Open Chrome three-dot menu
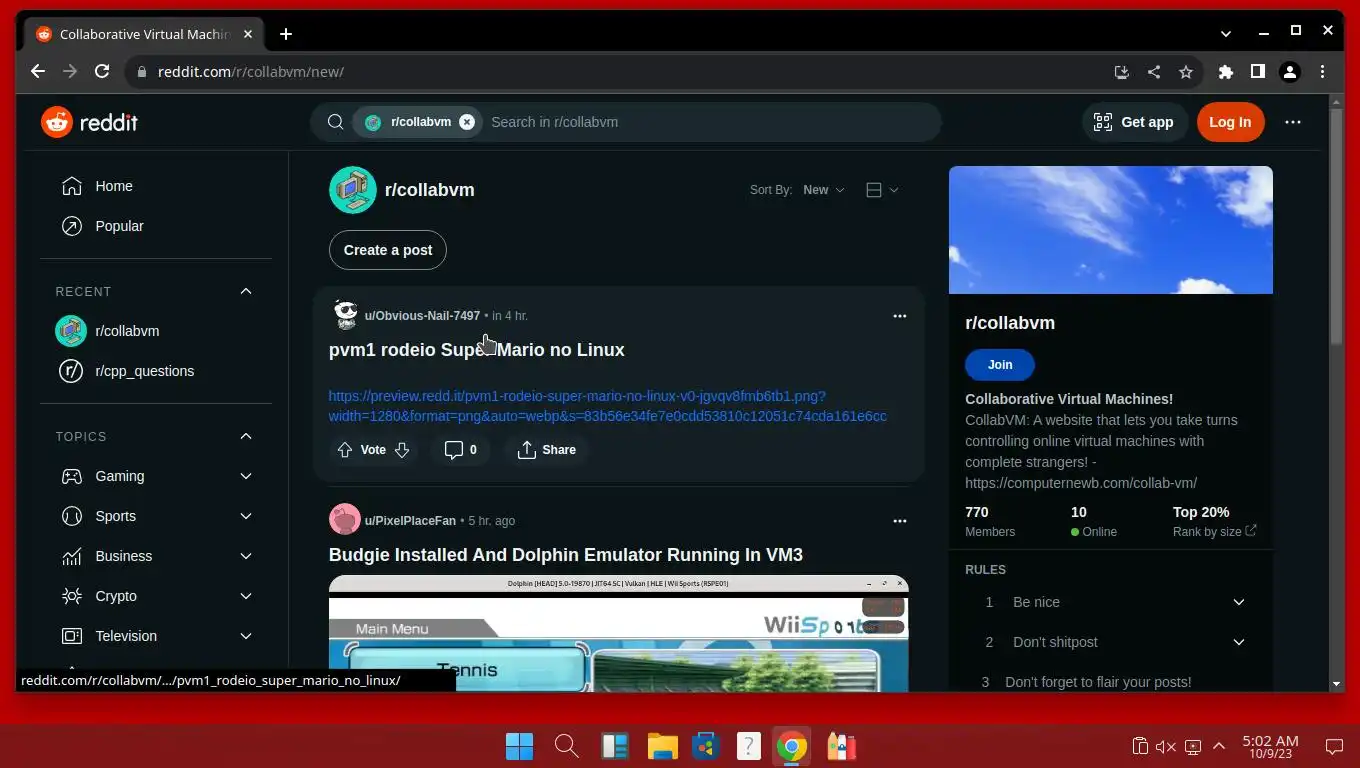 [1322, 72]
